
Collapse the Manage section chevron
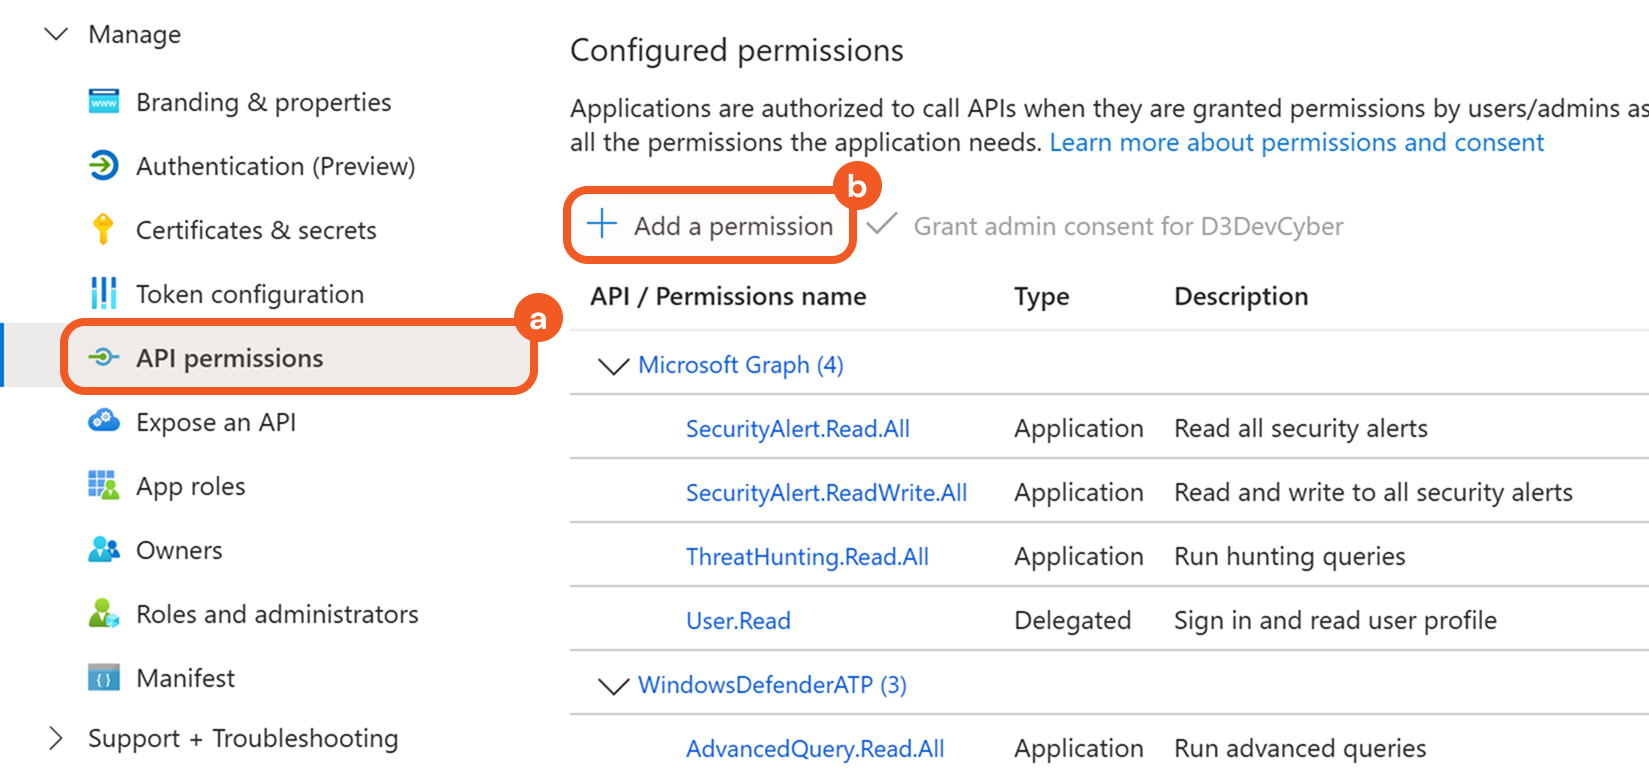[x=57, y=34]
